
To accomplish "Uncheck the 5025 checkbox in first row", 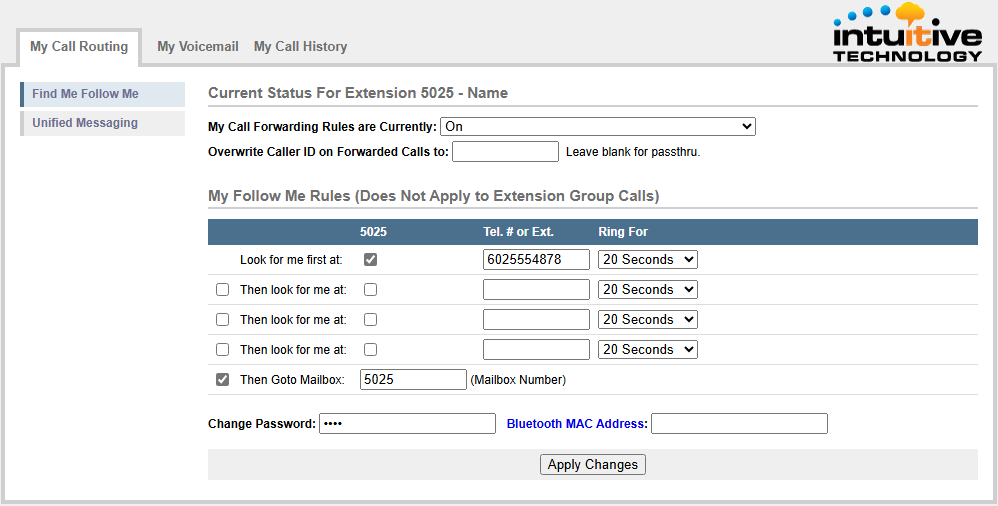I will tap(371, 260).
